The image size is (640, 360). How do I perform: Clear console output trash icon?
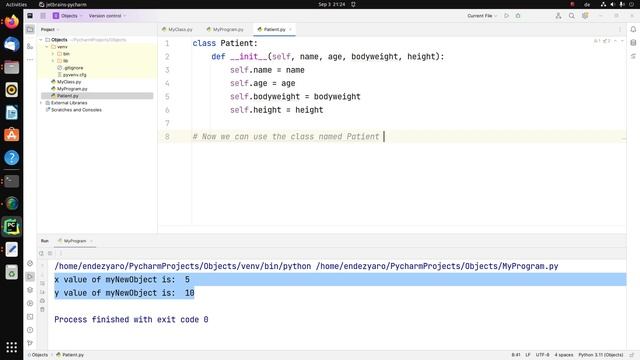tap(42, 309)
